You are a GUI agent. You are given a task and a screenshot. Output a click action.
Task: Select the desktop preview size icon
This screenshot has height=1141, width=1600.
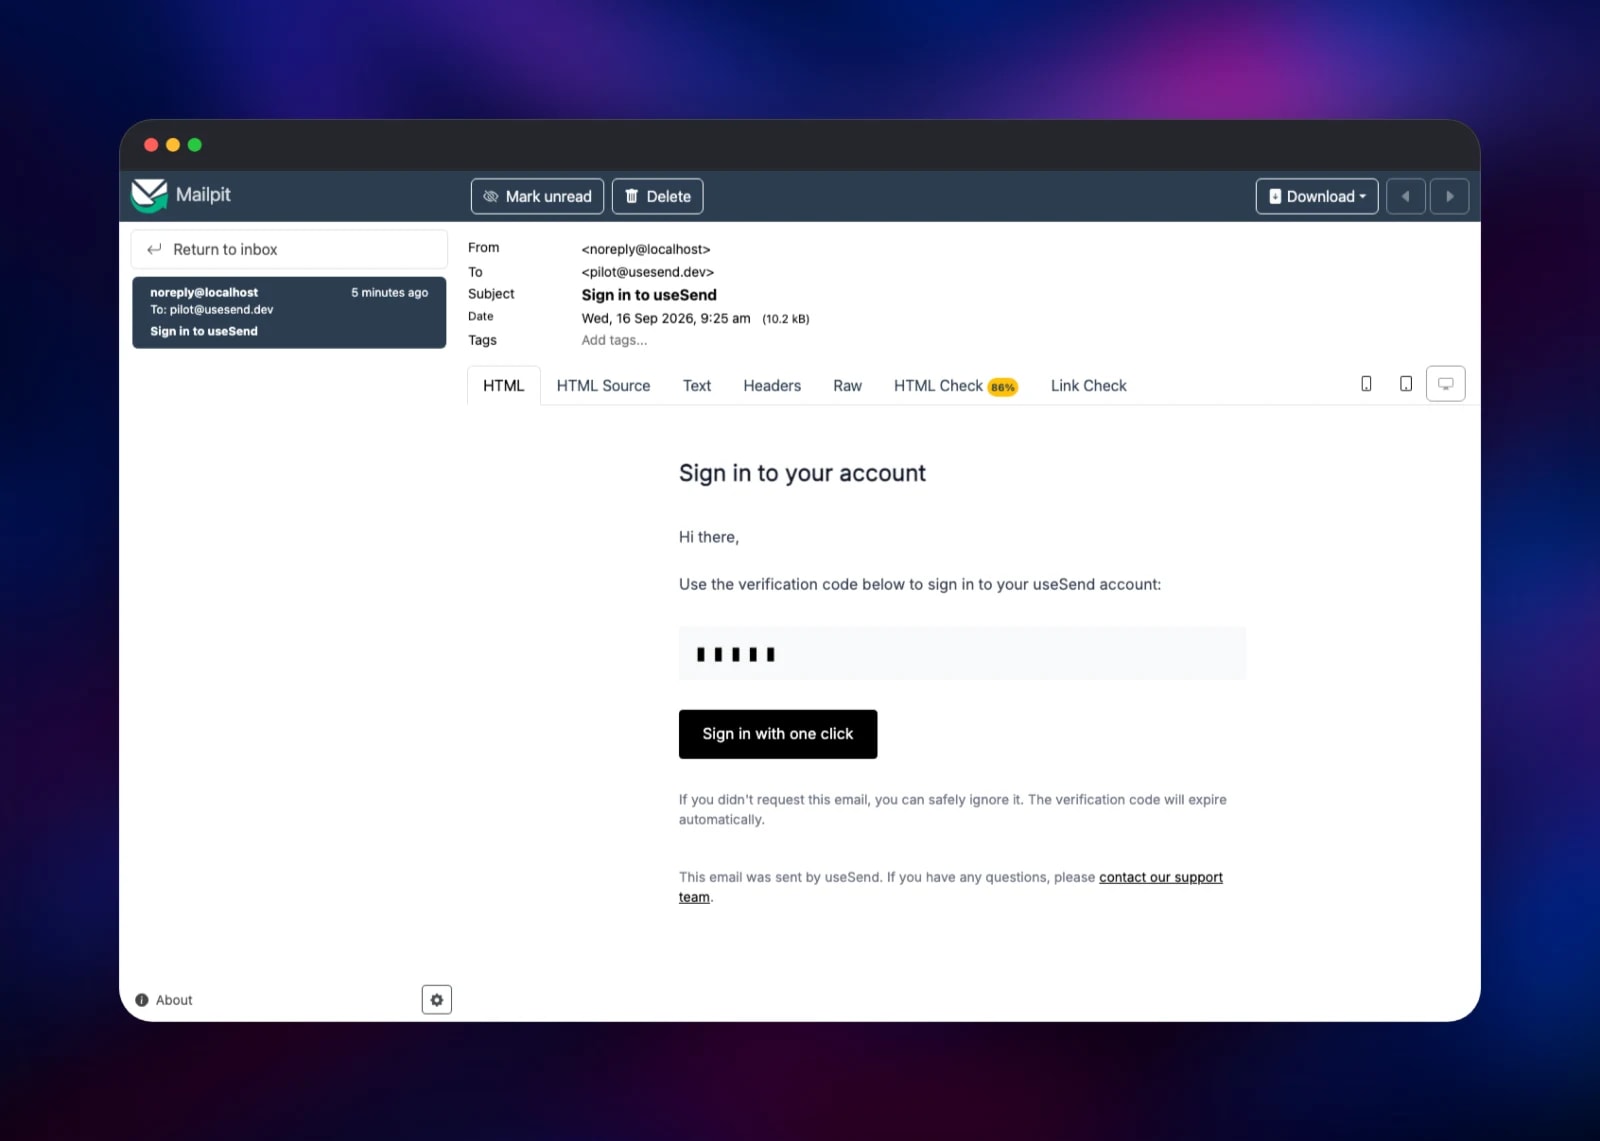pos(1445,384)
